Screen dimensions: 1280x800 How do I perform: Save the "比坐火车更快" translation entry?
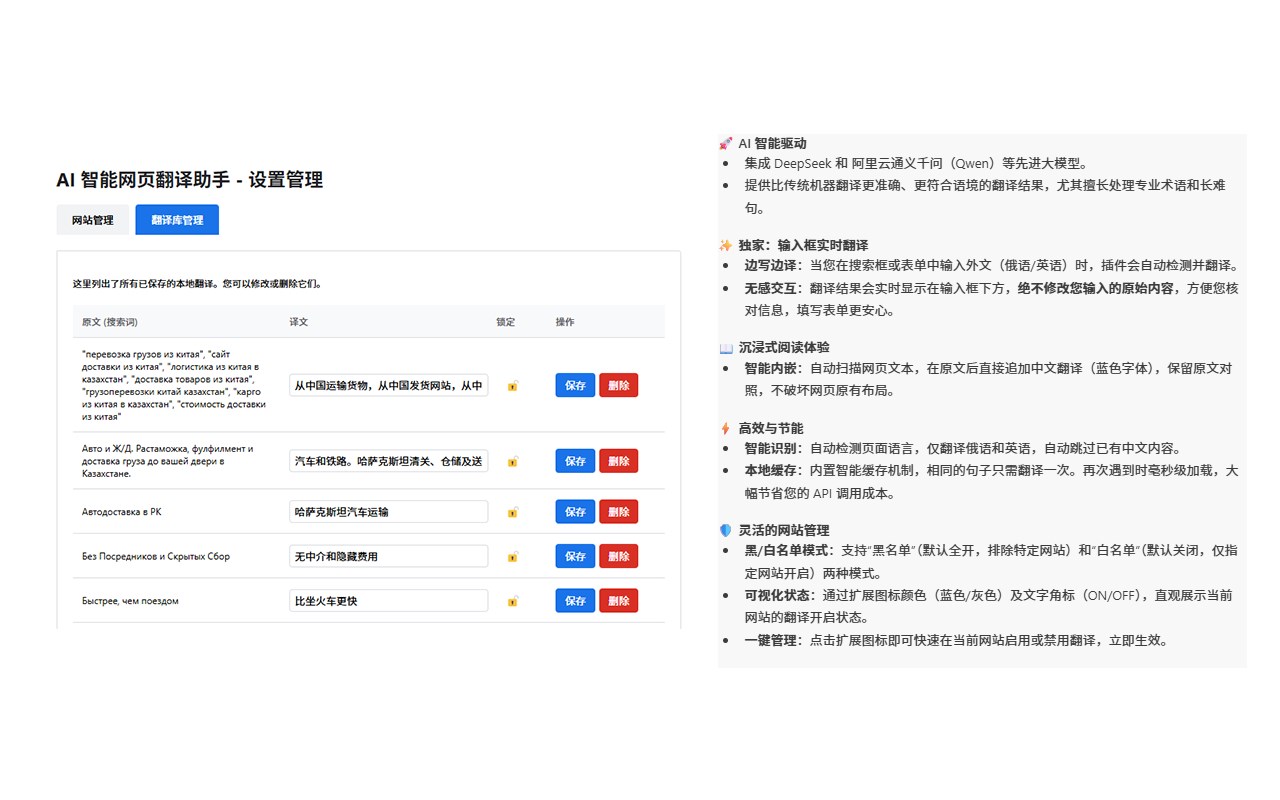click(x=574, y=600)
